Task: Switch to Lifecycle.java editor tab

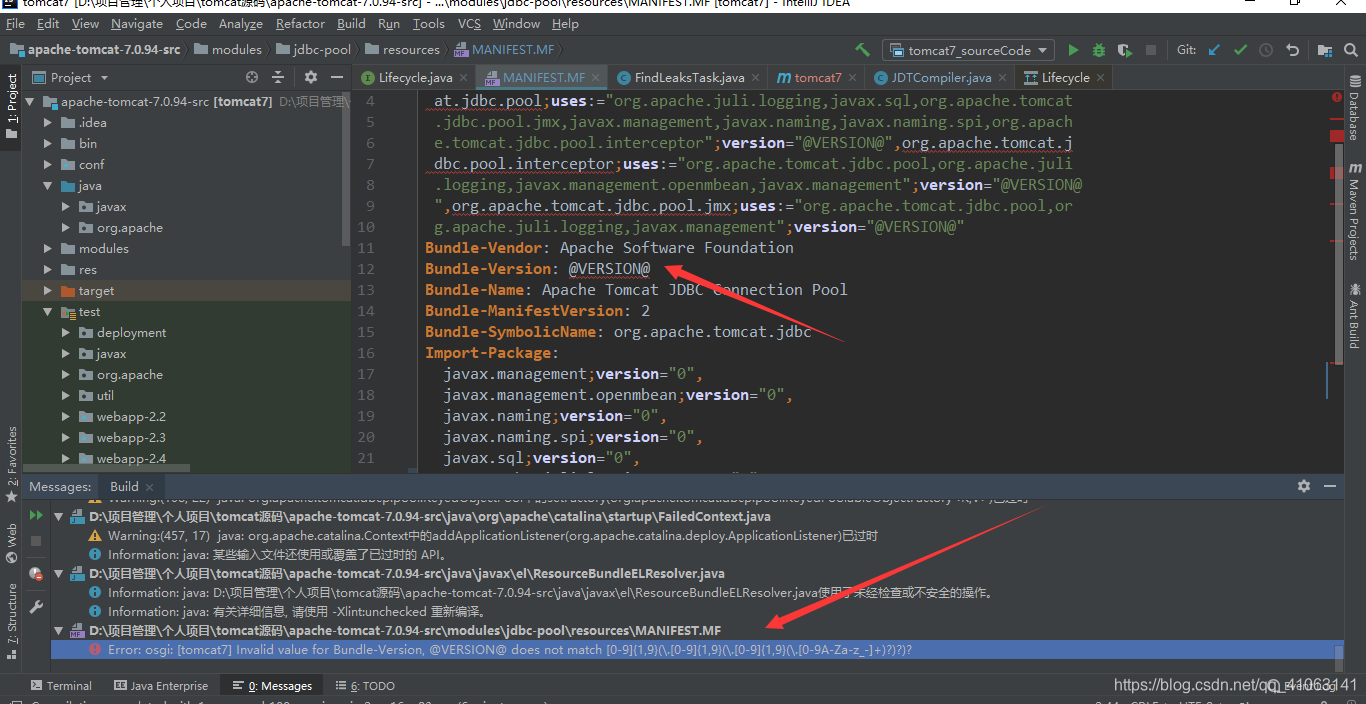Action: (415, 77)
